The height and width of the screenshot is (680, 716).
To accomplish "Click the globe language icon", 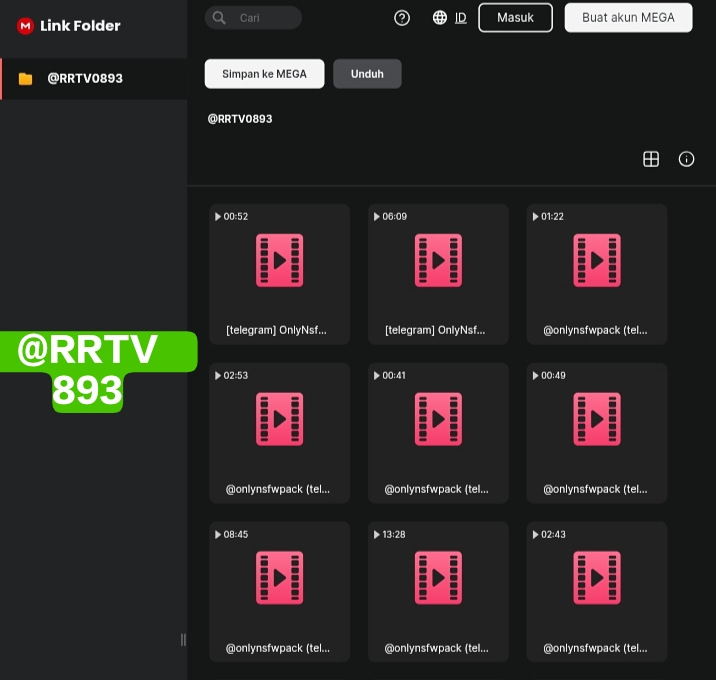I will point(440,18).
